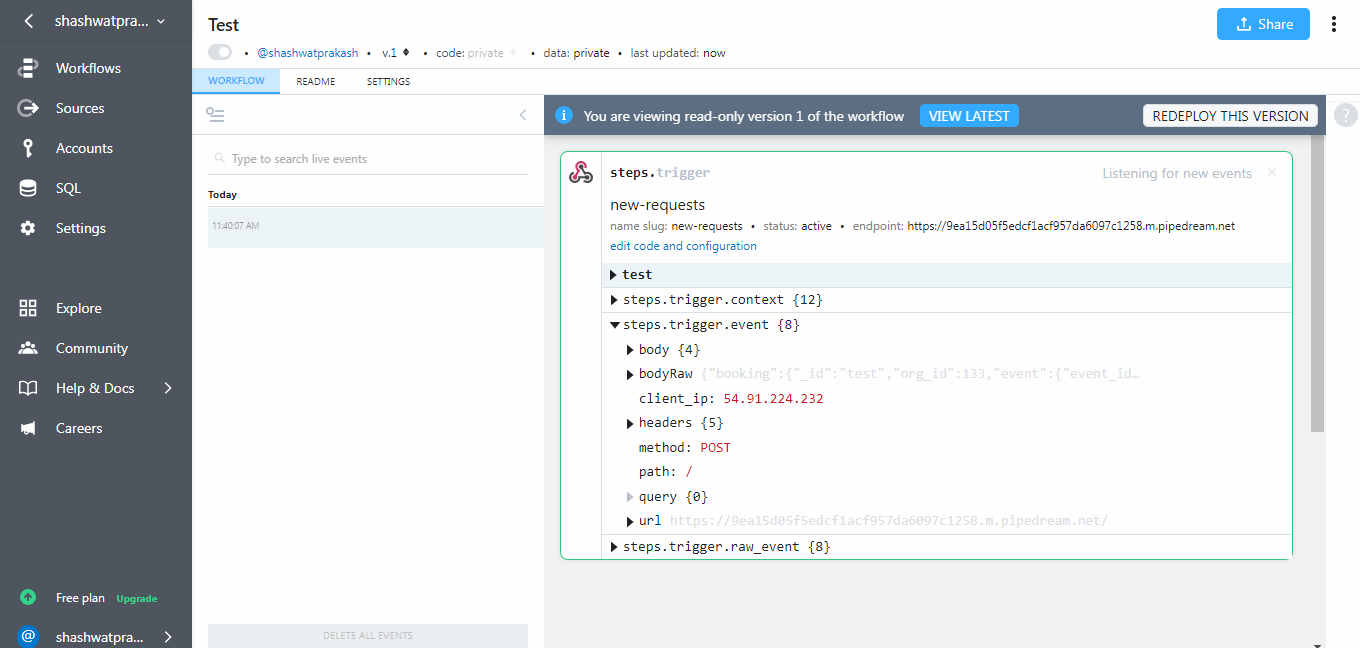Expand the headers {5} node
This screenshot has height=648, width=1360.
pos(630,423)
